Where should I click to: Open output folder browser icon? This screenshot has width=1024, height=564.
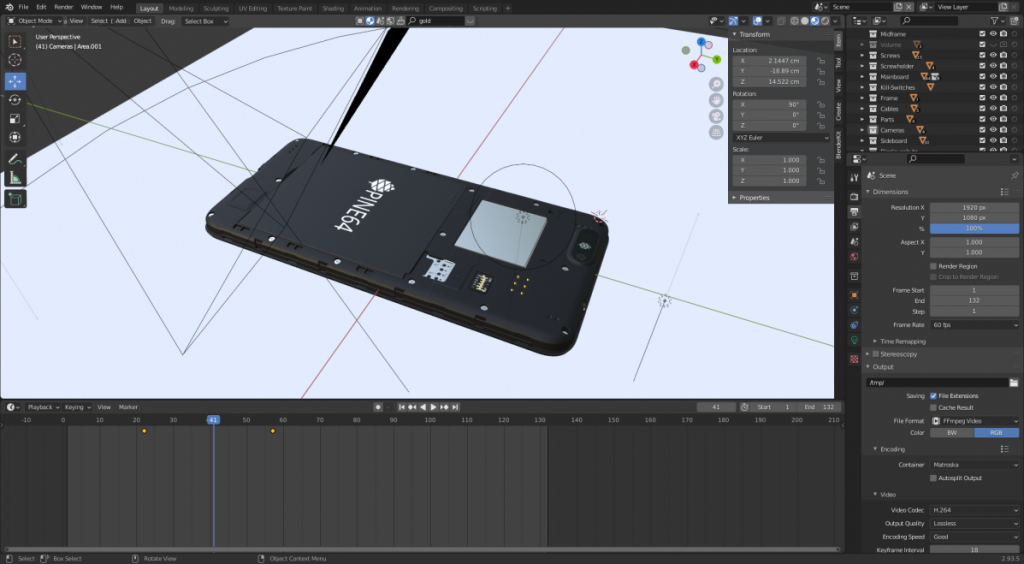pos(1013,383)
